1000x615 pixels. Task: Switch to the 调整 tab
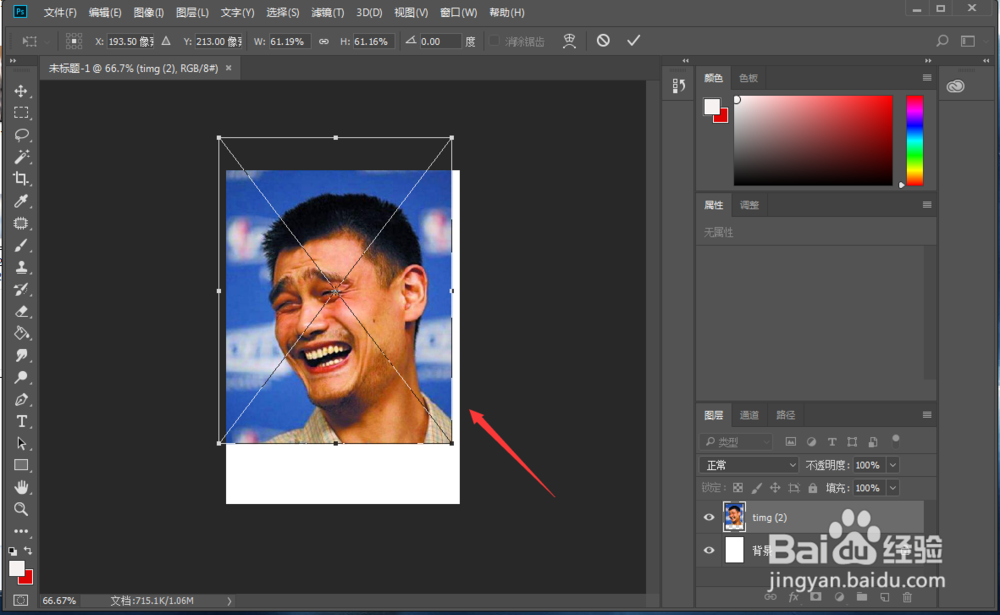click(749, 205)
